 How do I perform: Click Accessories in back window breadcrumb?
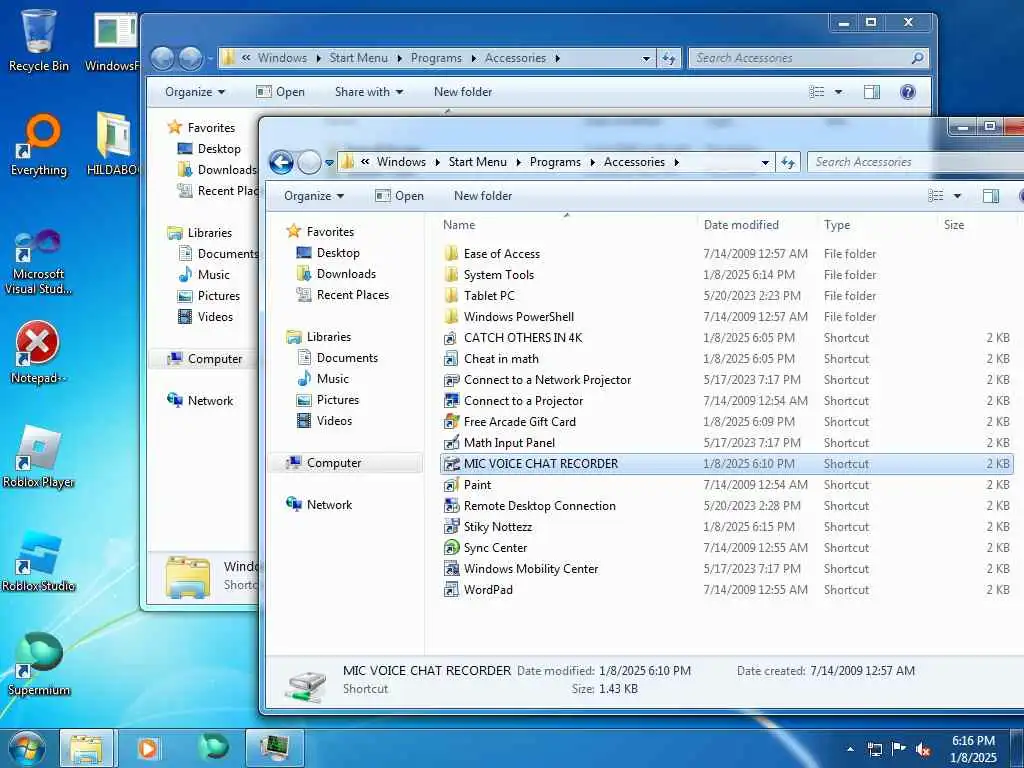[x=515, y=58]
